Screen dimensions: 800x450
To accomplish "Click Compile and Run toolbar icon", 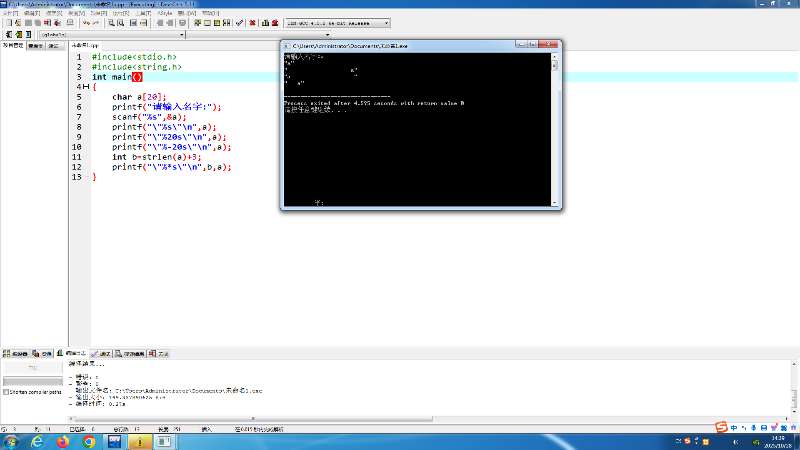I will point(217,23).
